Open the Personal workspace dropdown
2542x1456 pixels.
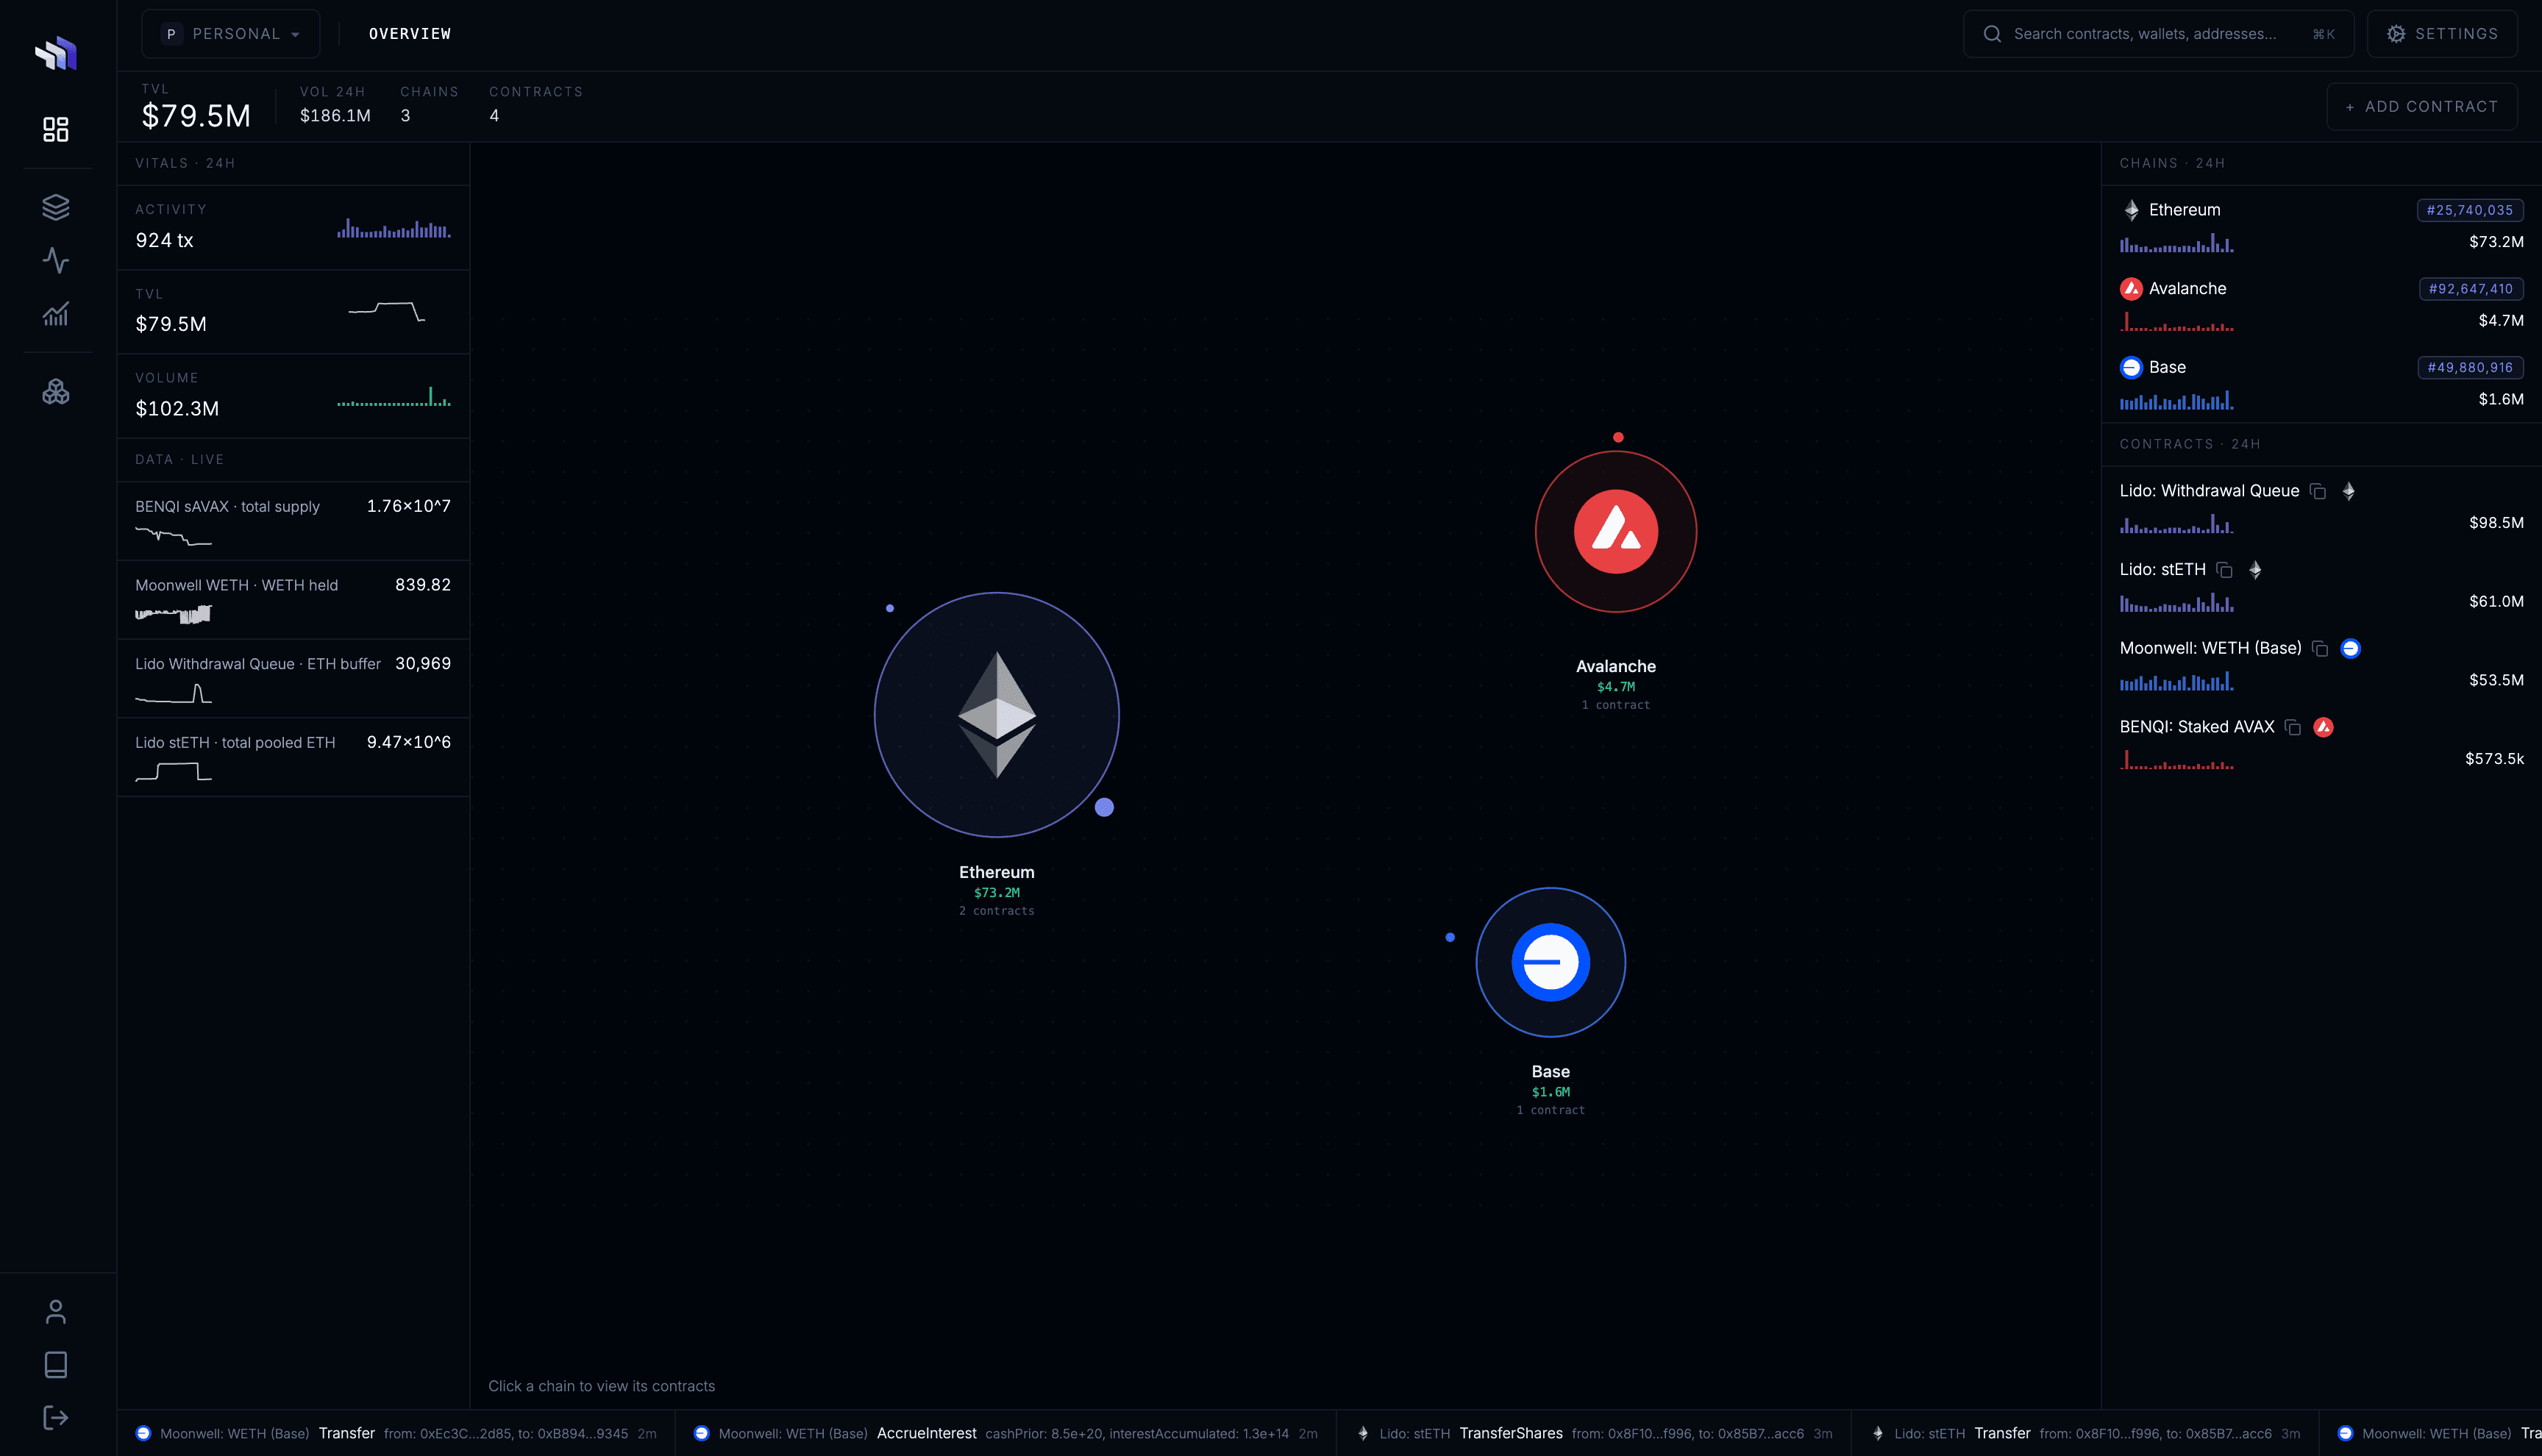tap(231, 34)
